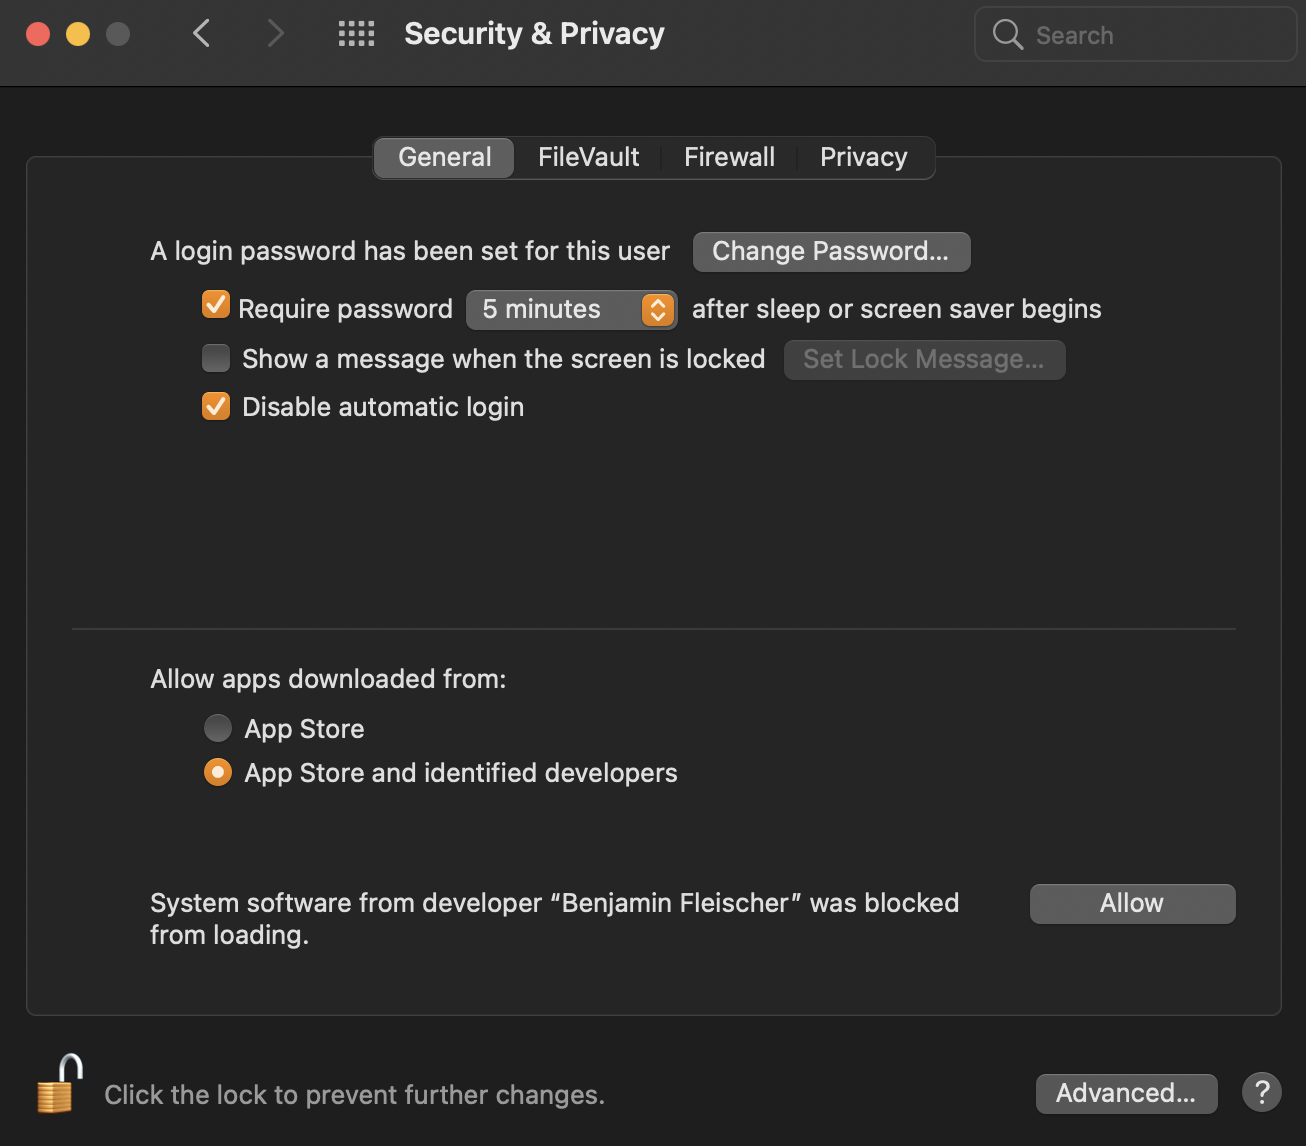Viewport: 1306px width, 1146px height.
Task: Click the forward navigation chevron
Action: point(276,34)
